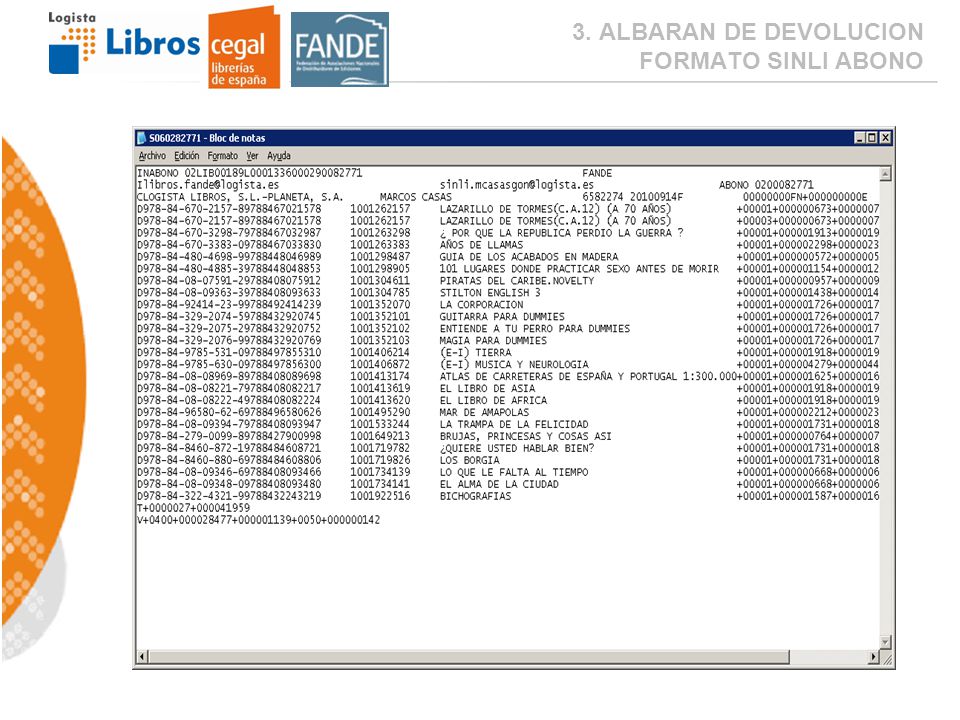Click the heading 3. ALBARAN DE DEVOLUCION
The image size is (960, 720).
tap(748, 32)
